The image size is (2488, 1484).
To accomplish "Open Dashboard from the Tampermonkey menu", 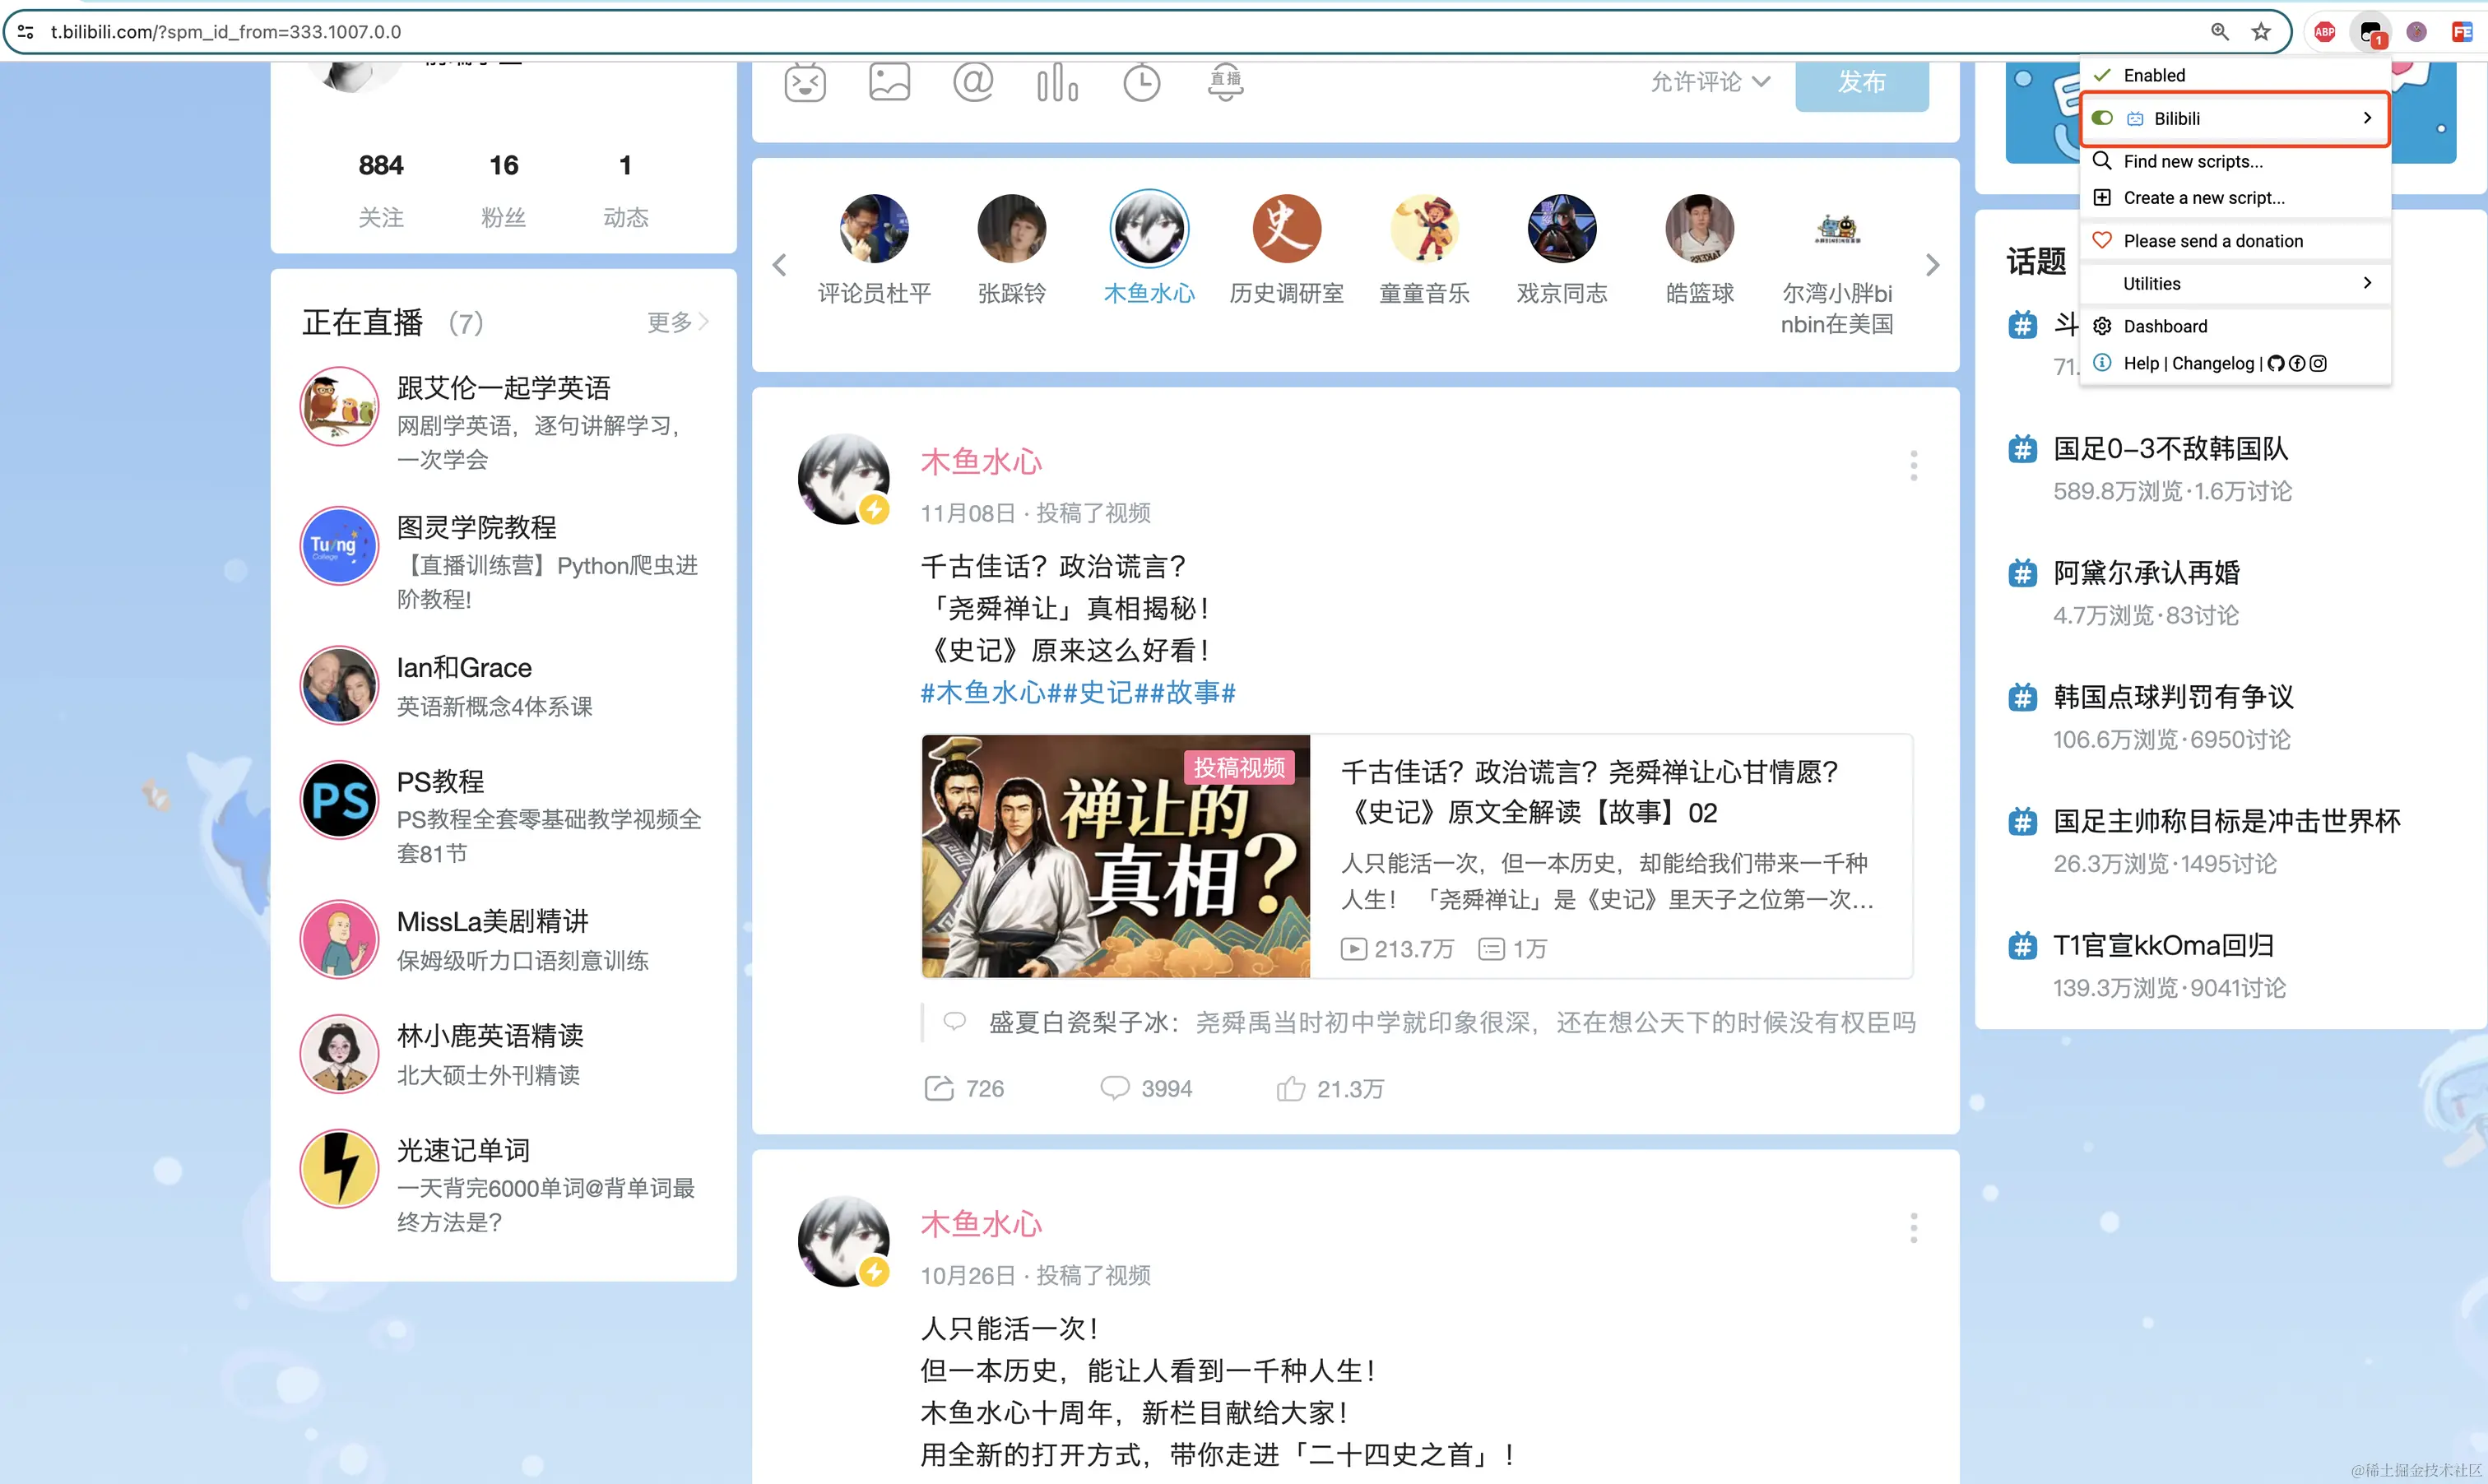I will (2165, 326).
